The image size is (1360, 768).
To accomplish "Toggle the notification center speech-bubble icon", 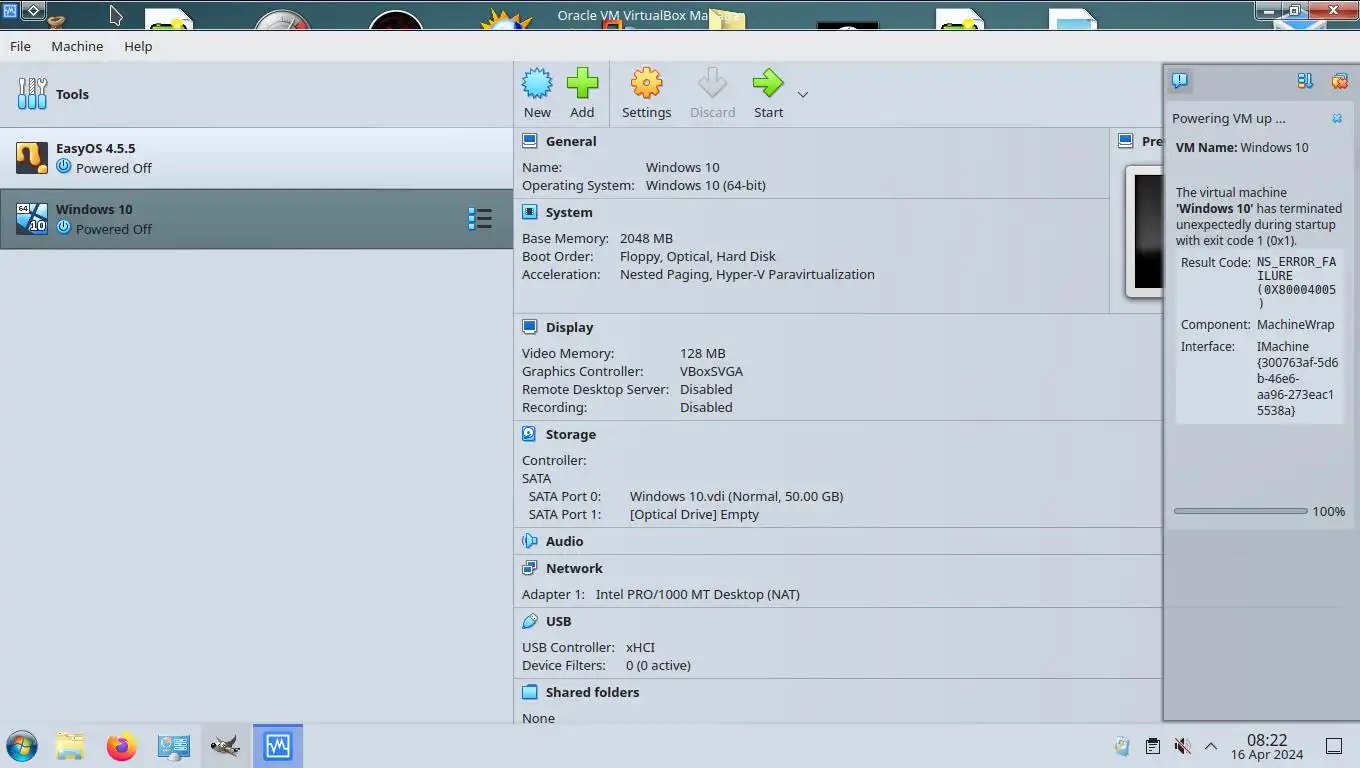I will 1180,80.
